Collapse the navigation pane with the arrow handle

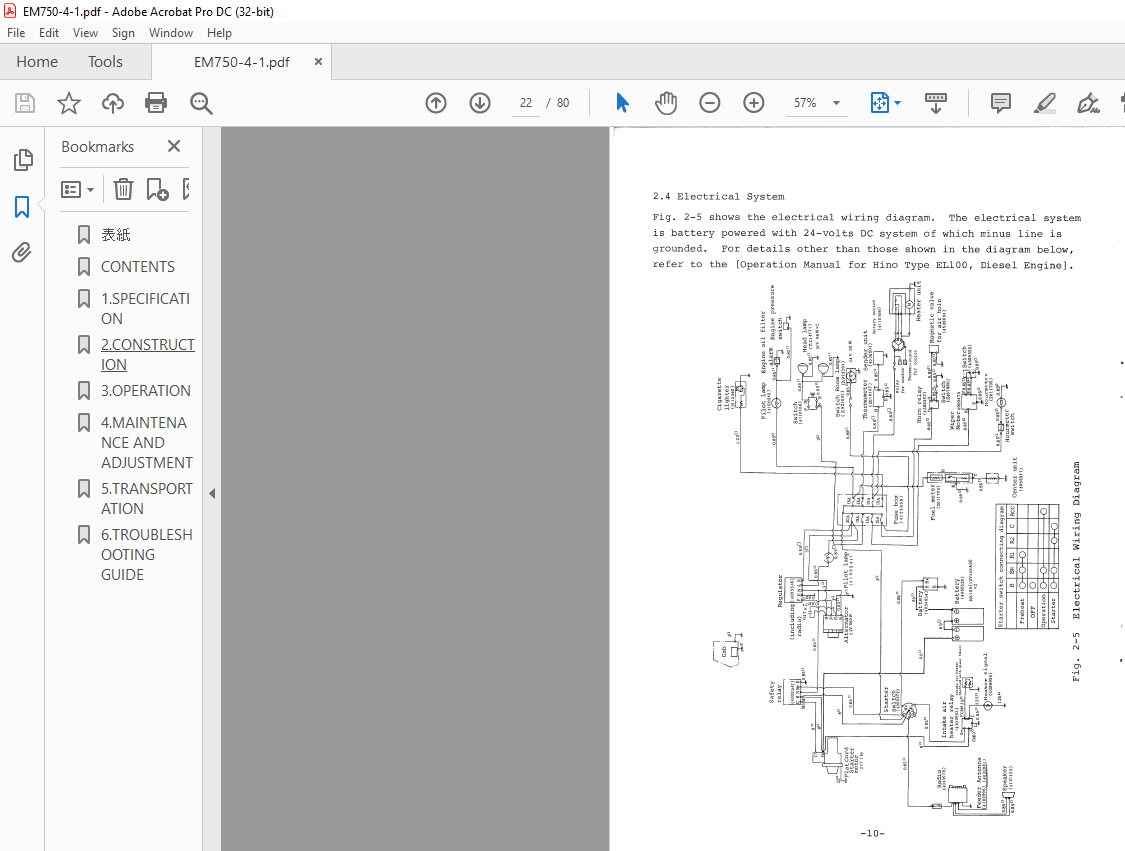[212, 494]
